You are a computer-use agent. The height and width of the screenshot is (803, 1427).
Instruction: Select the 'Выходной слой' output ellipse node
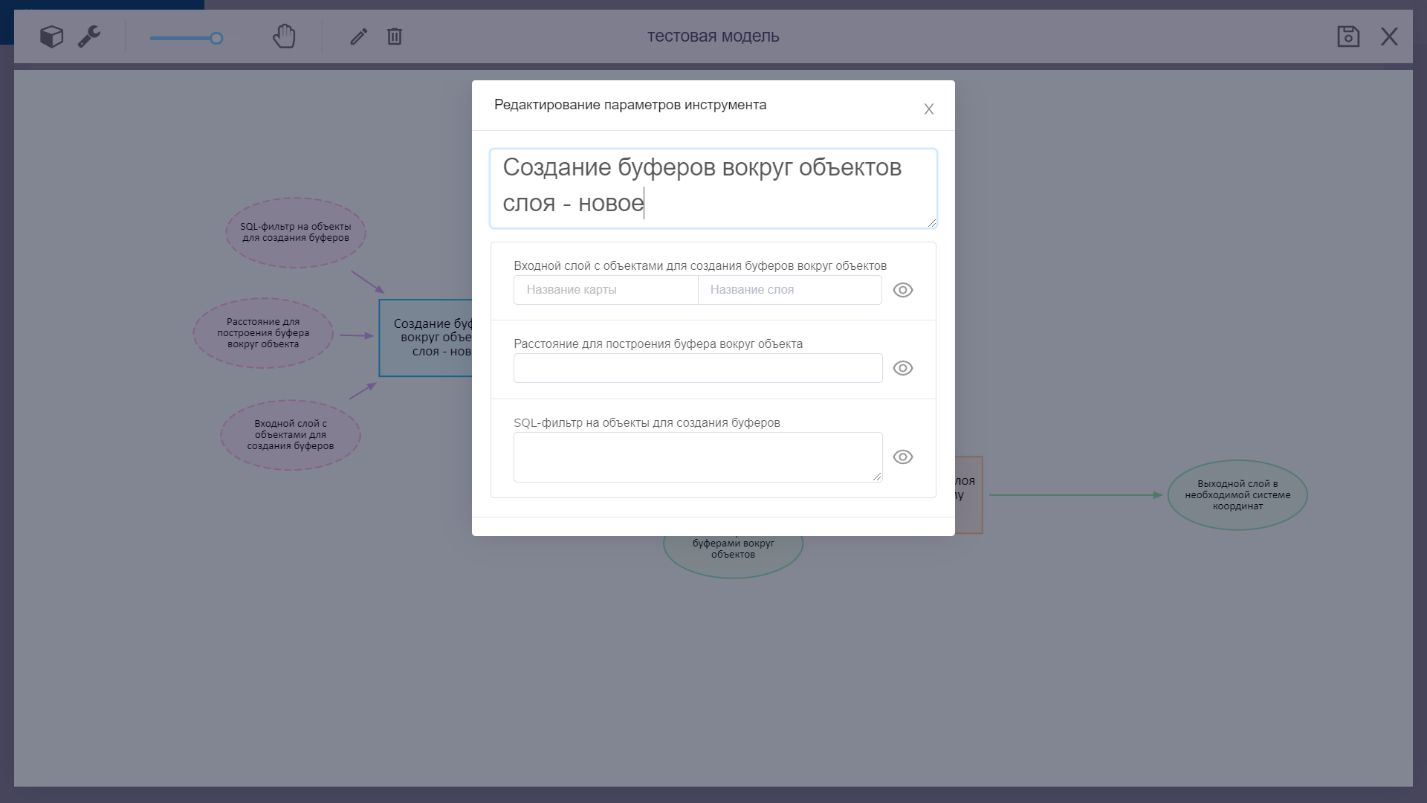click(x=1237, y=495)
